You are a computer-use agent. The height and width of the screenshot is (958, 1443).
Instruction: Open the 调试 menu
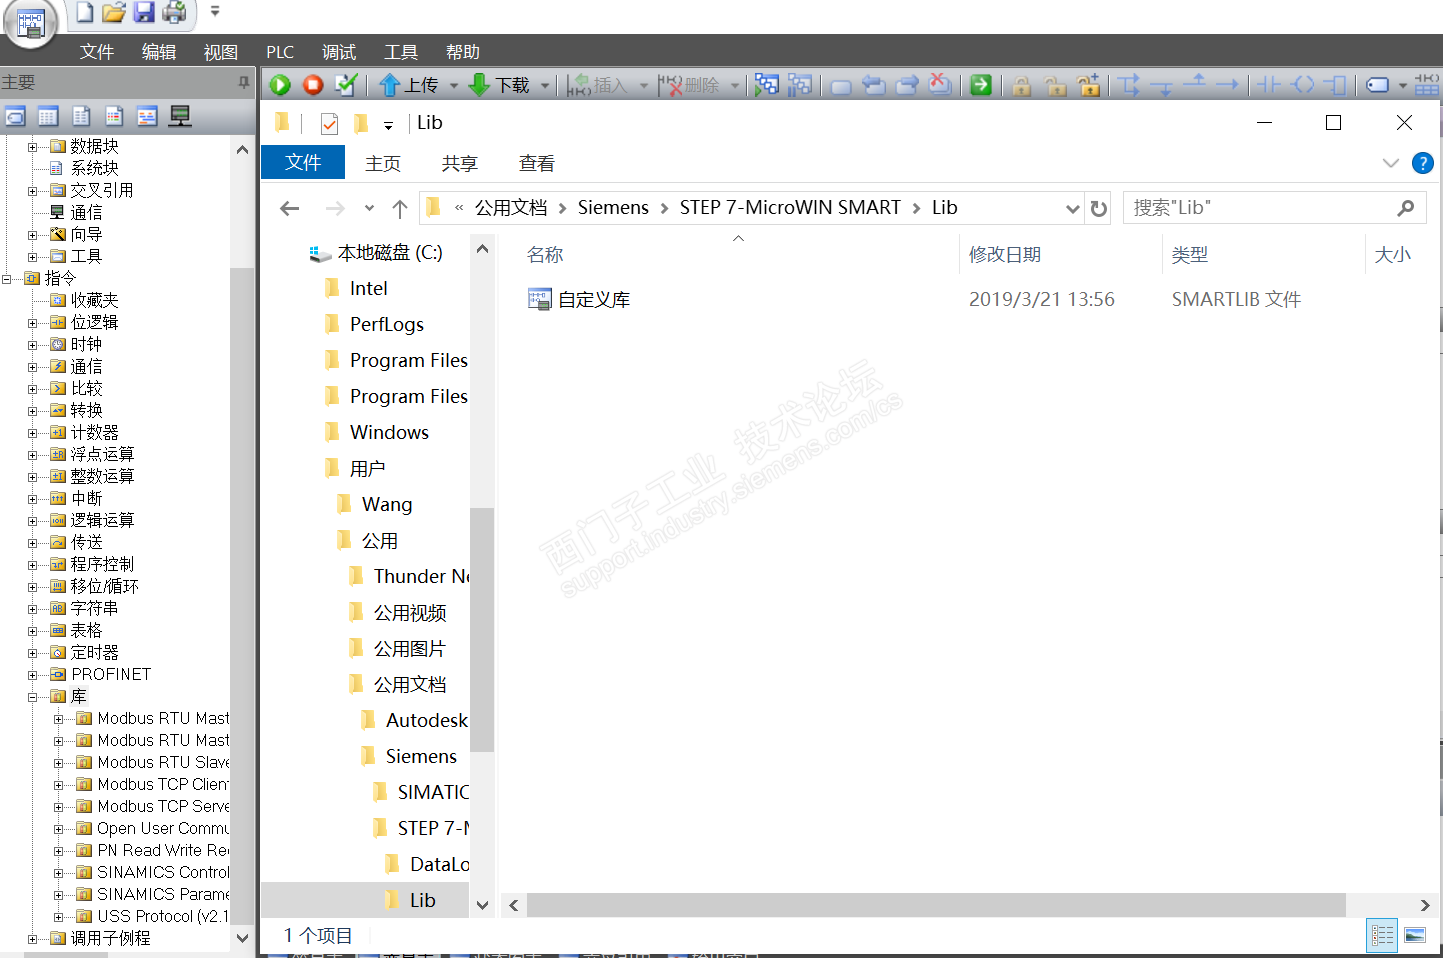pyautogui.click(x=339, y=52)
